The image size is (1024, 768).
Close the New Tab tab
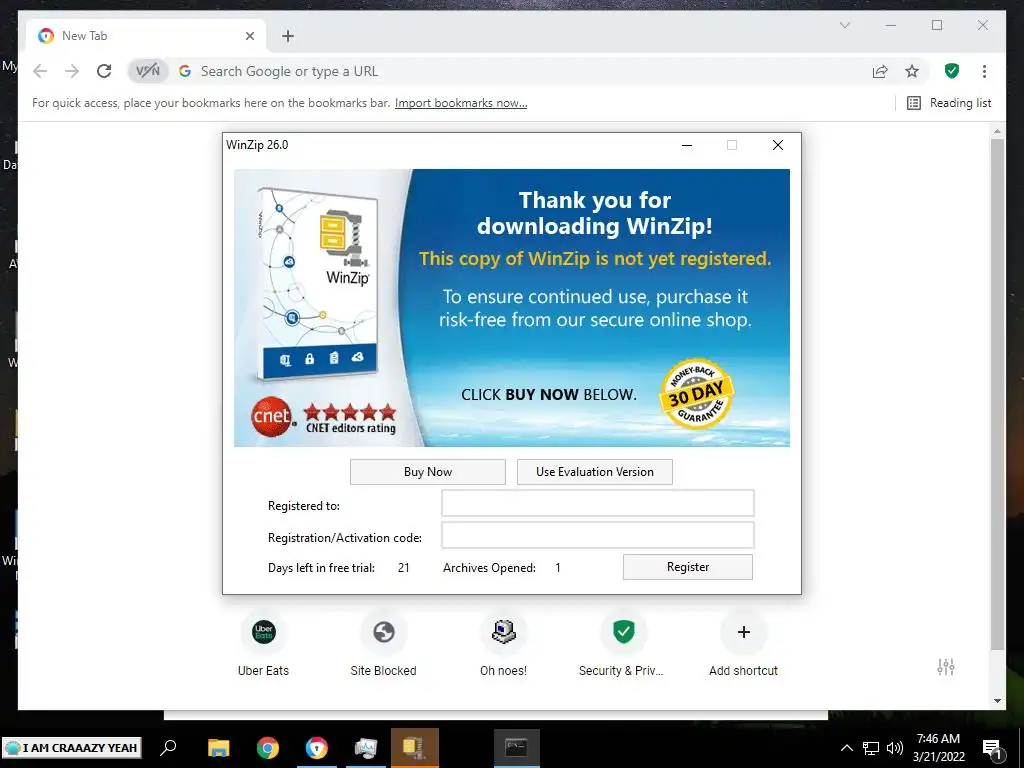pyautogui.click(x=249, y=36)
